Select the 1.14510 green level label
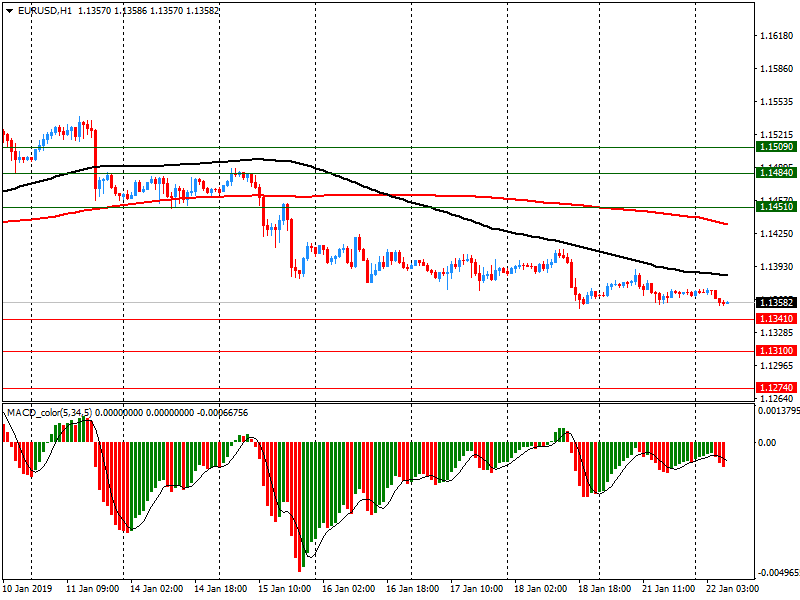The width and height of the screenshot is (800, 600). (x=776, y=207)
